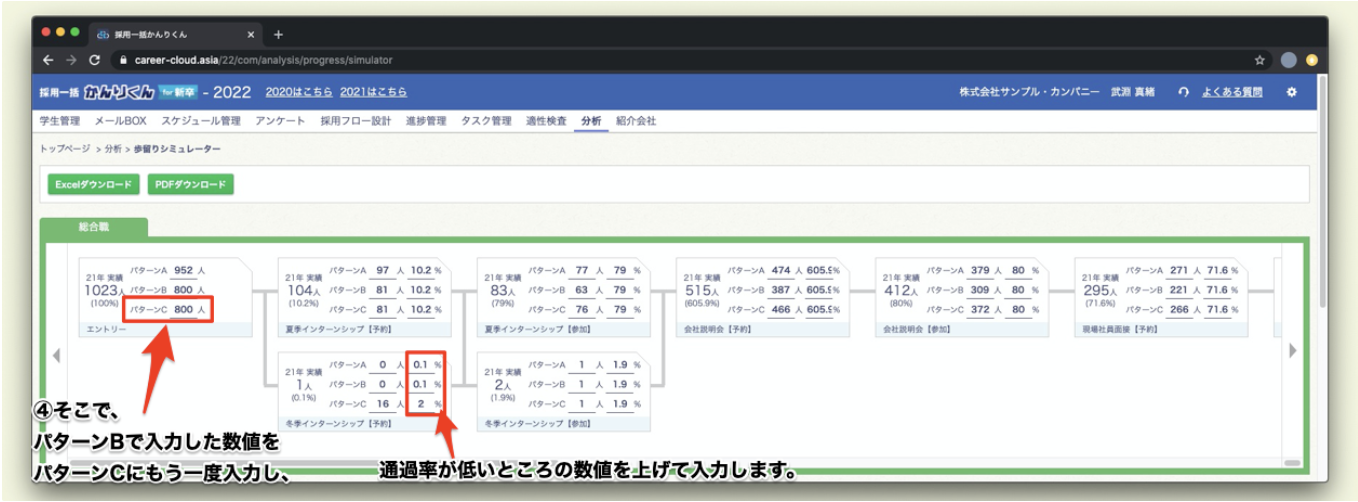The height and width of the screenshot is (502, 1358).
Task: Open よくある質問 link
Action: [x=1232, y=92]
